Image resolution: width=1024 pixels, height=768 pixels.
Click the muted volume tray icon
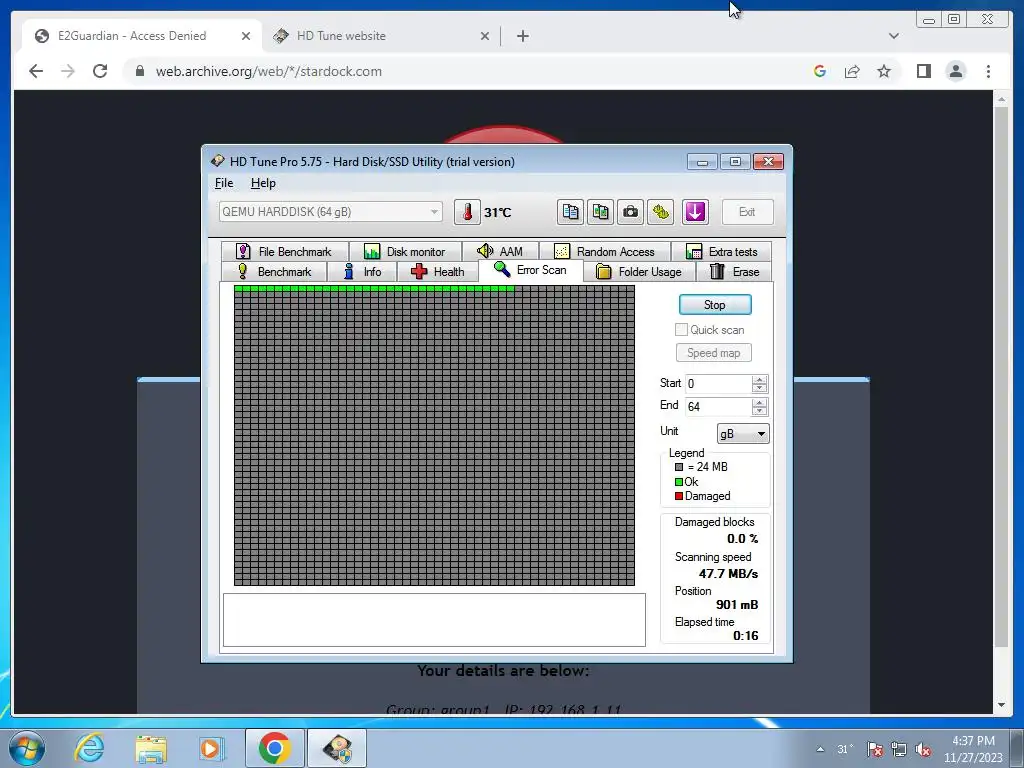(x=923, y=750)
